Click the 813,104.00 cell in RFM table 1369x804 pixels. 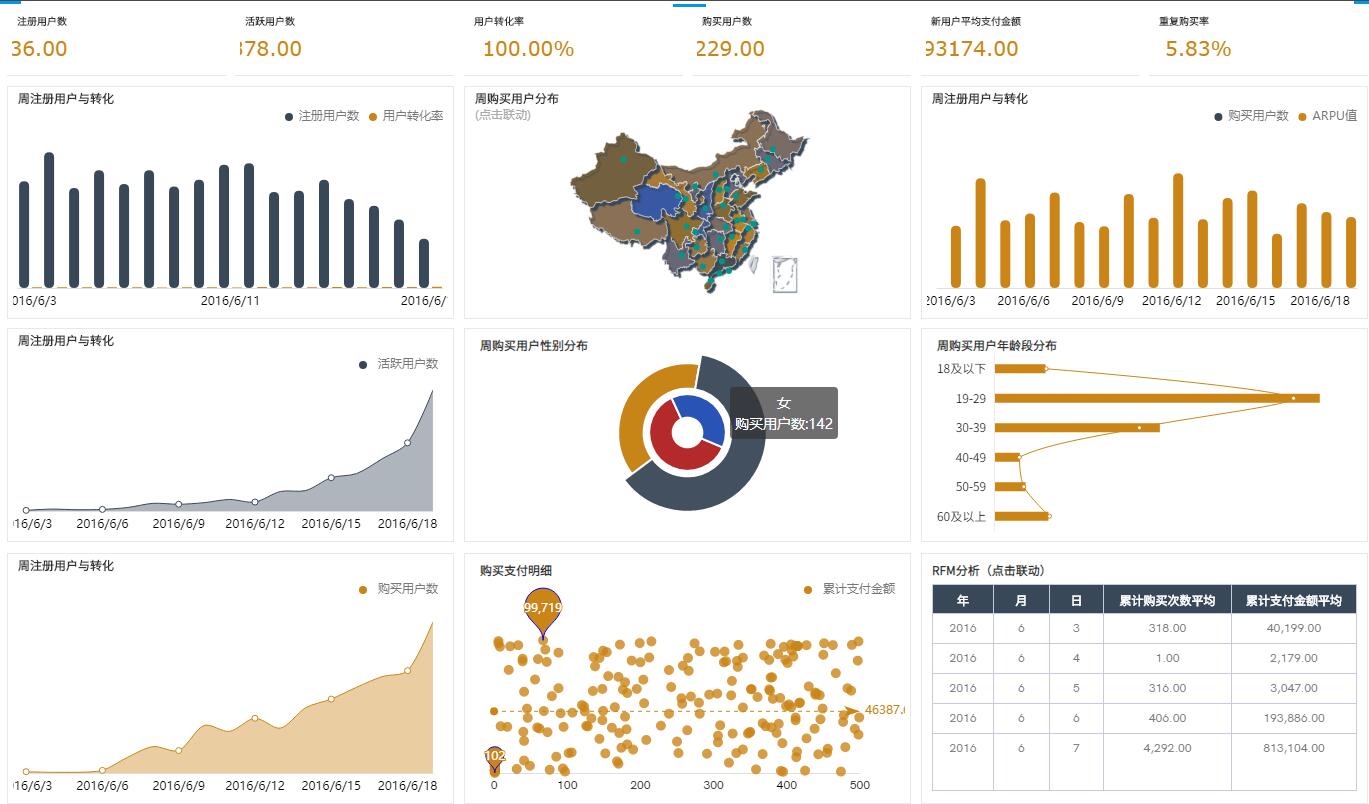point(1293,748)
